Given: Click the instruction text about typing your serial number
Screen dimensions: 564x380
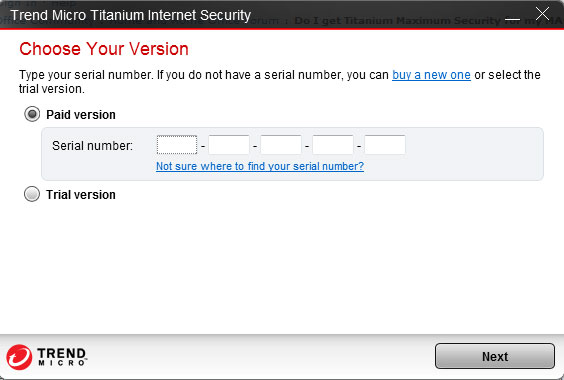Looking at the screenshot, I should click(280, 82).
